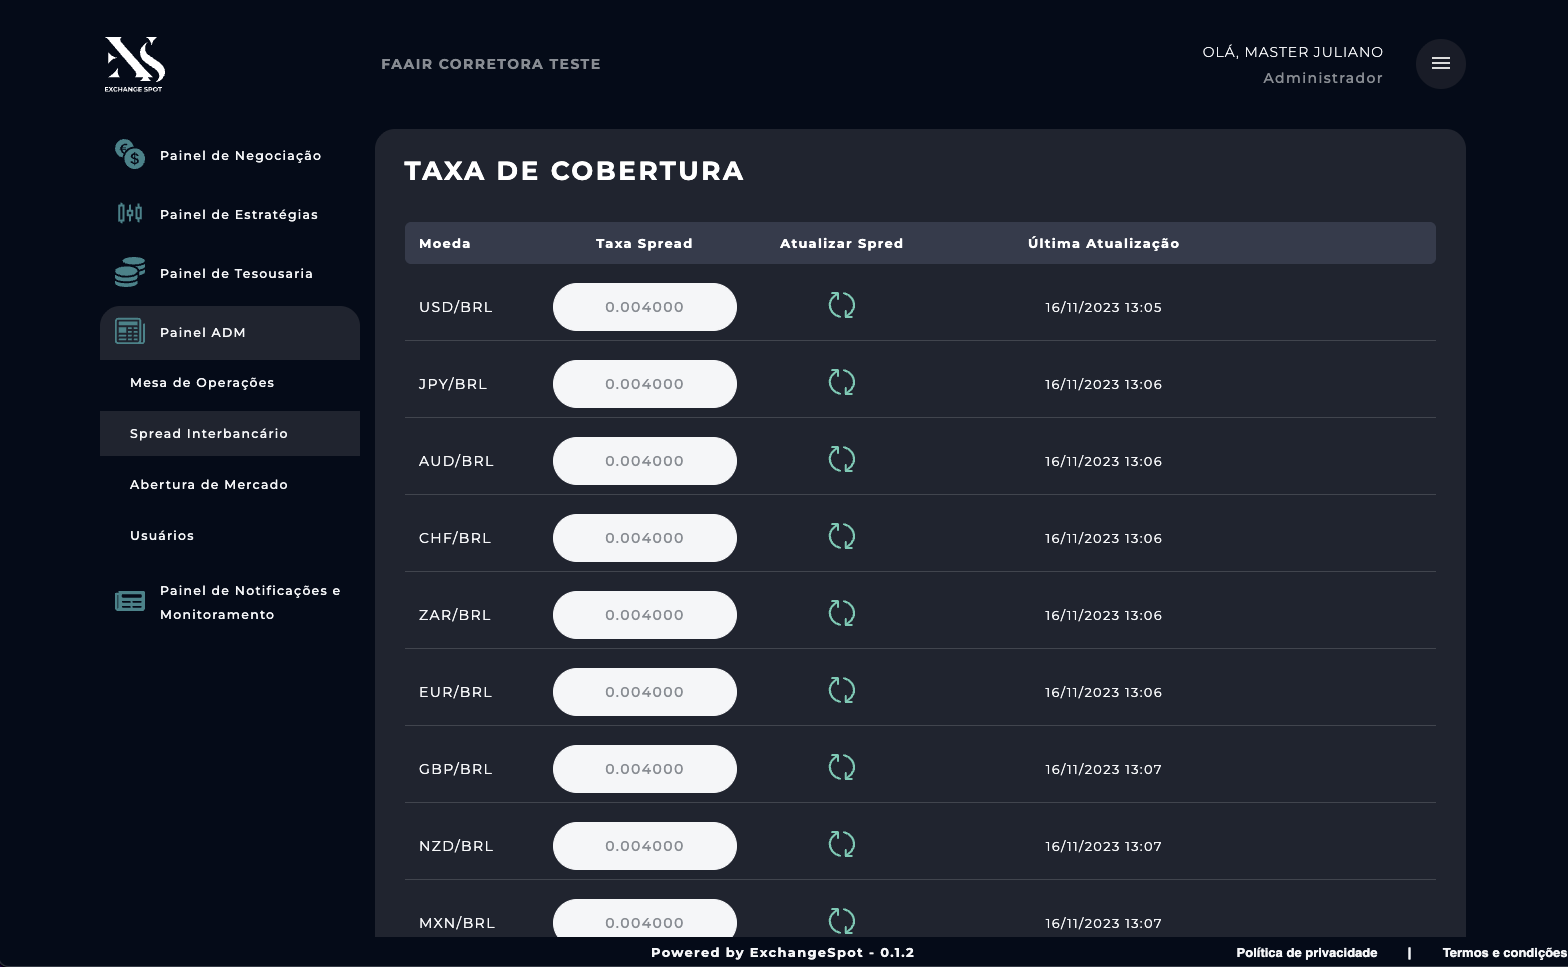
Task: Edit the ZAR/BRL spread rate field
Action: [645, 615]
